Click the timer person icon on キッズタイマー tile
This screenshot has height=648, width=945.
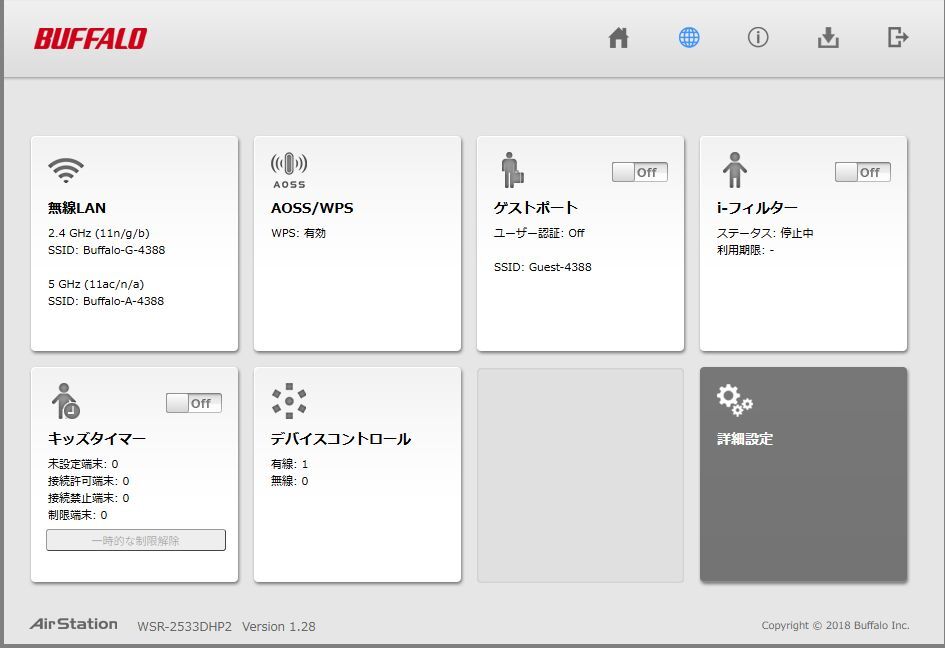(x=64, y=400)
